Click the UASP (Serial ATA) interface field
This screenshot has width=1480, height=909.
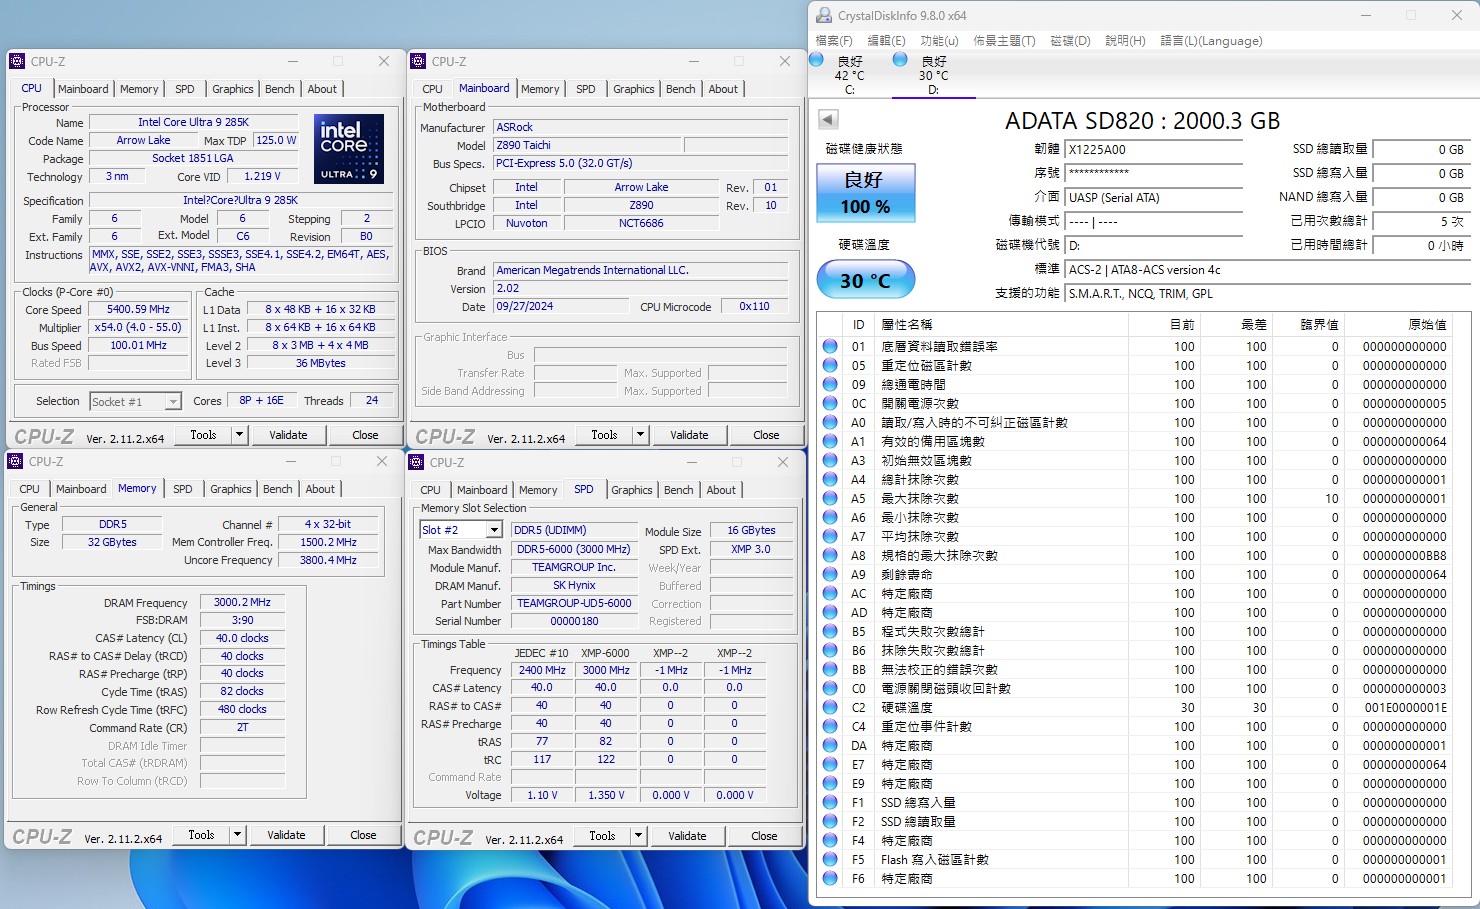(1153, 198)
